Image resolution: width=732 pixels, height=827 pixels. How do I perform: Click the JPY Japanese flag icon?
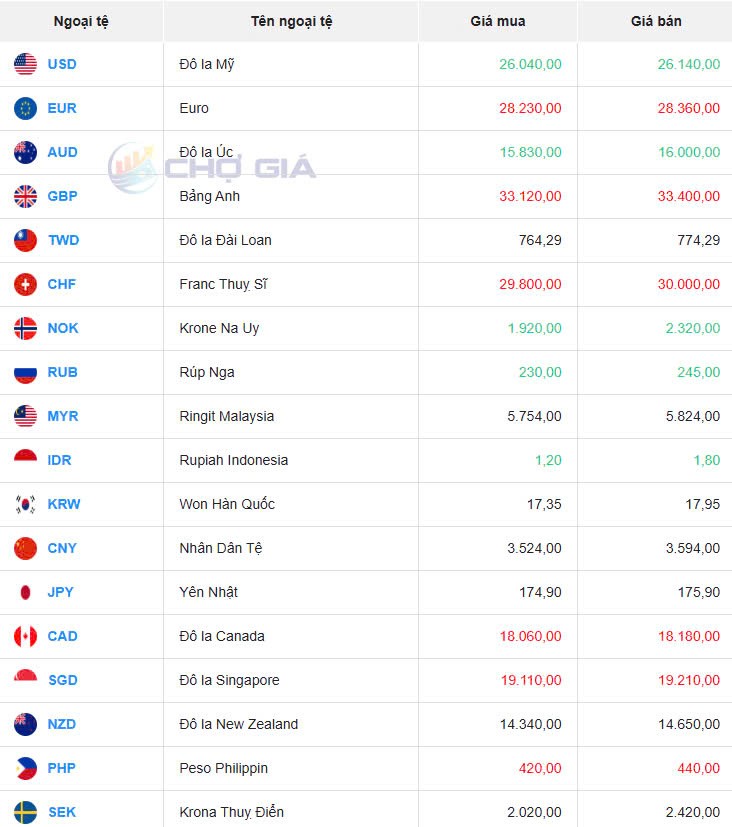tap(25, 592)
